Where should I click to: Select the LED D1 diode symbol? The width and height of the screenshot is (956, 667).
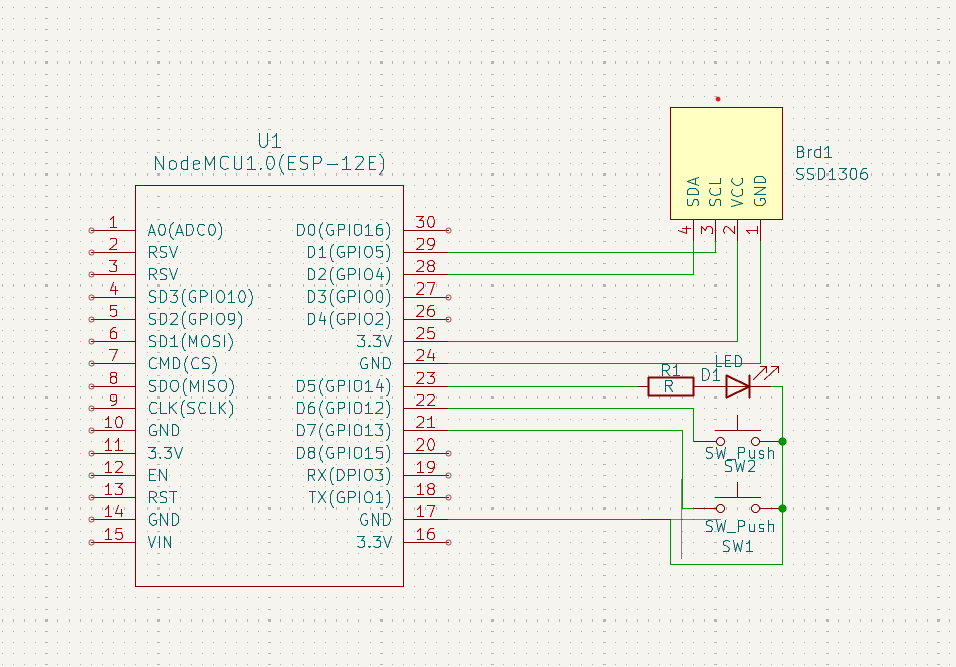click(738, 386)
